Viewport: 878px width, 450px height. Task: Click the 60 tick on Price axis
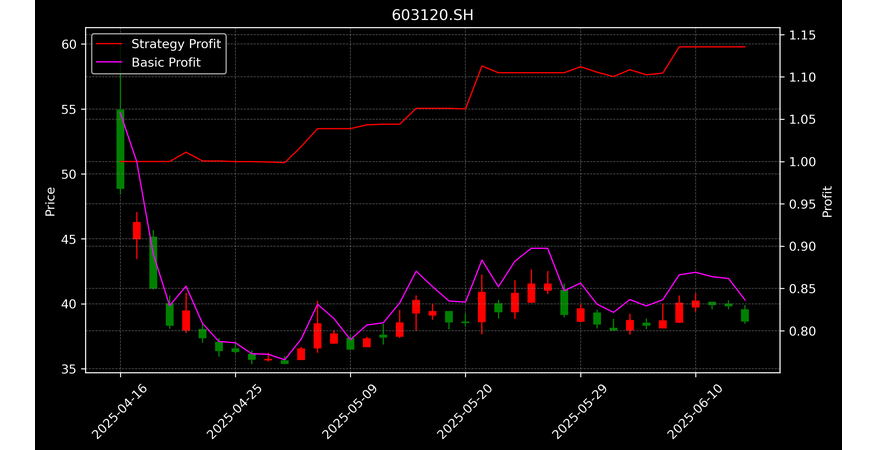(69, 44)
